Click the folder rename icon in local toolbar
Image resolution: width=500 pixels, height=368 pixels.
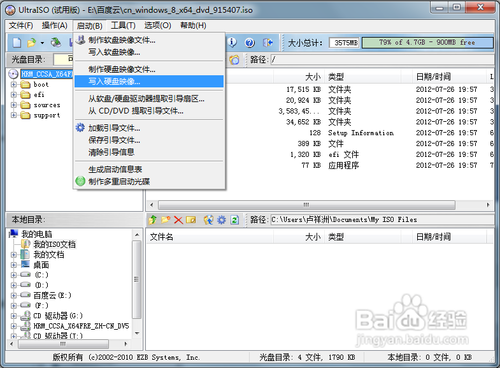191,220
